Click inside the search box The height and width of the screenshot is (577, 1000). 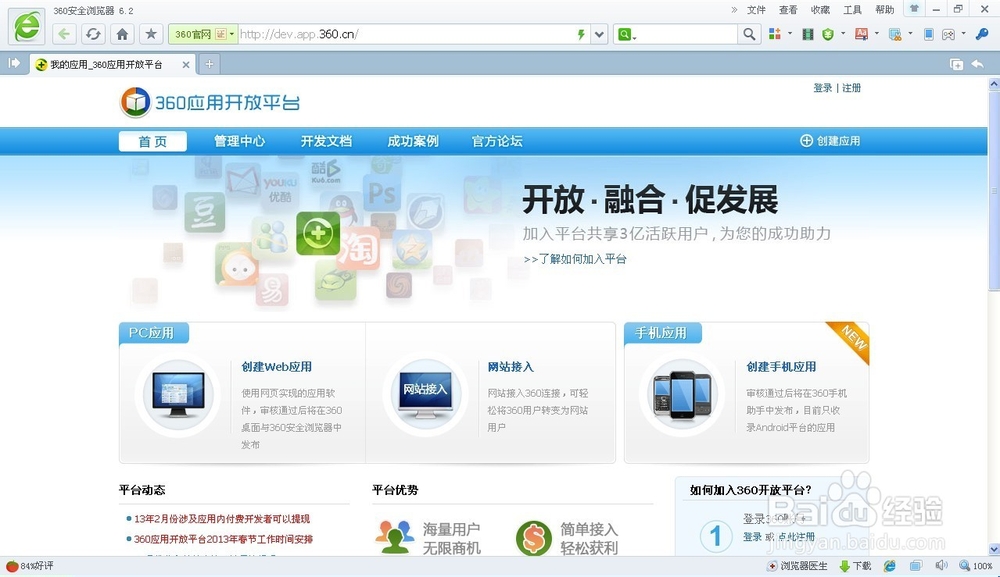click(686, 34)
